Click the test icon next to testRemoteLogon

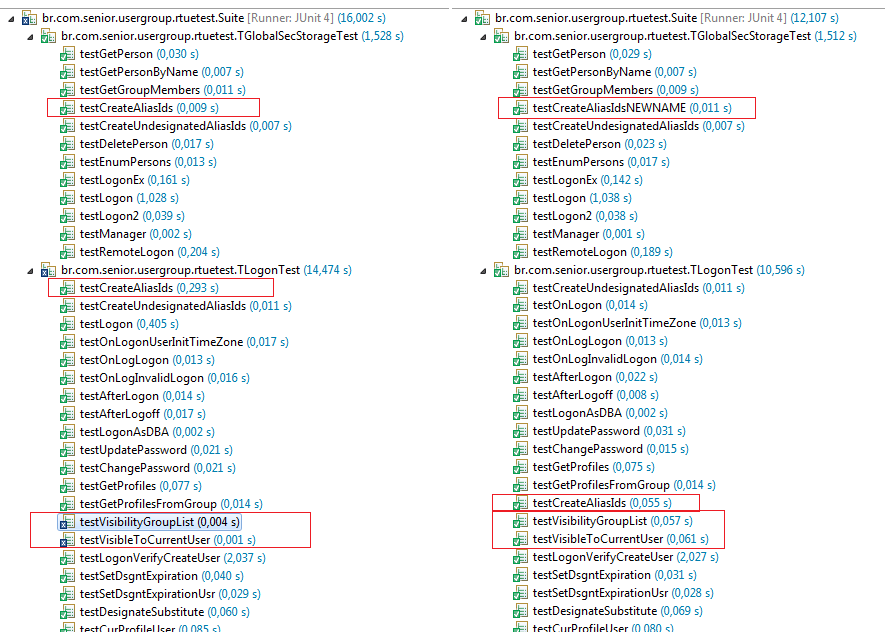tap(67, 251)
